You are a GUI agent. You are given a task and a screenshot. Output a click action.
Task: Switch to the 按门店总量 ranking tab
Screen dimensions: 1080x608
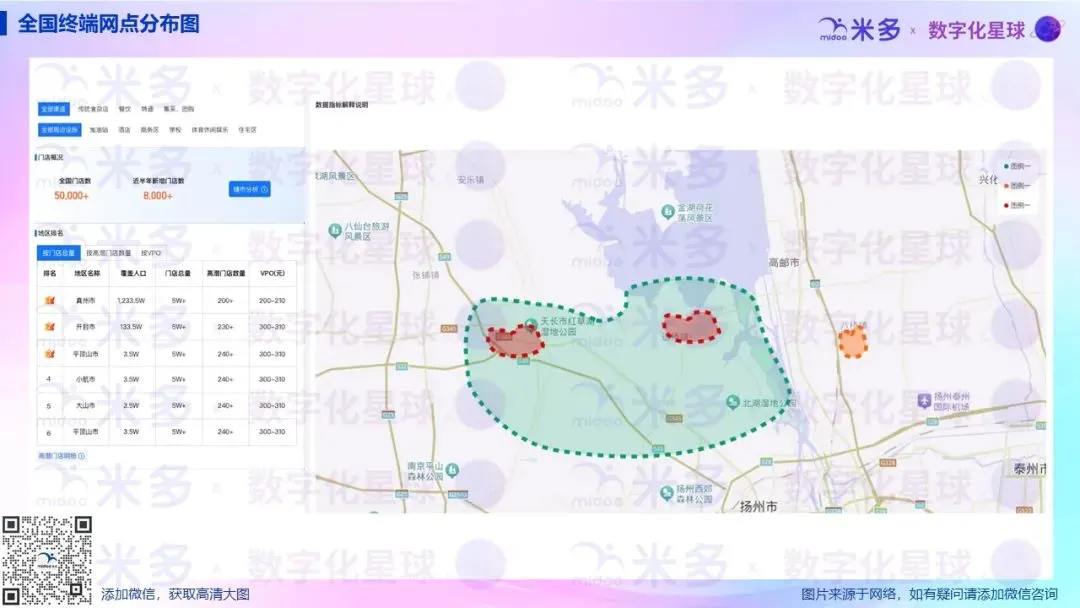(x=59, y=253)
